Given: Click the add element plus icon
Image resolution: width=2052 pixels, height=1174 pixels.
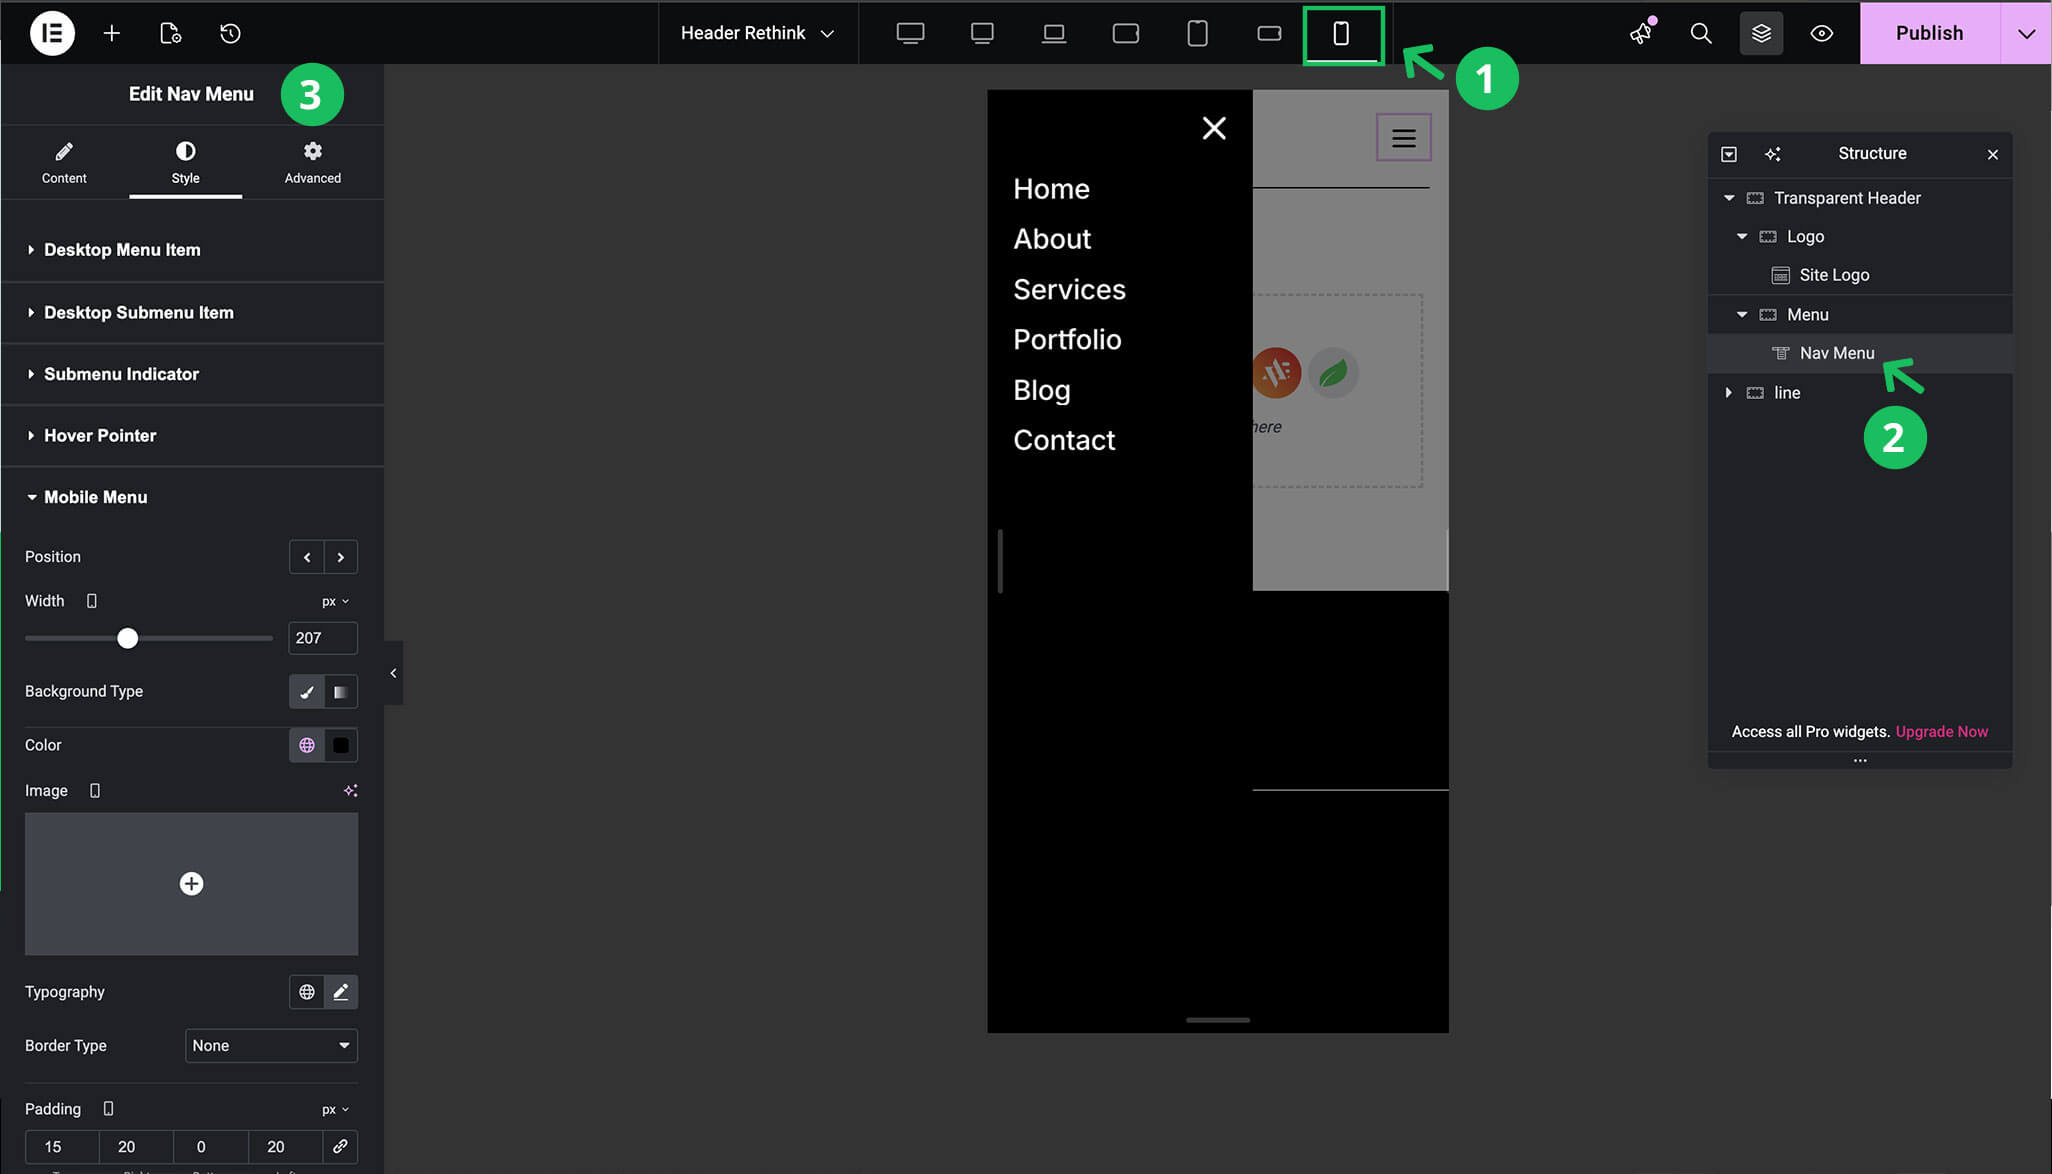Looking at the screenshot, I should point(111,33).
